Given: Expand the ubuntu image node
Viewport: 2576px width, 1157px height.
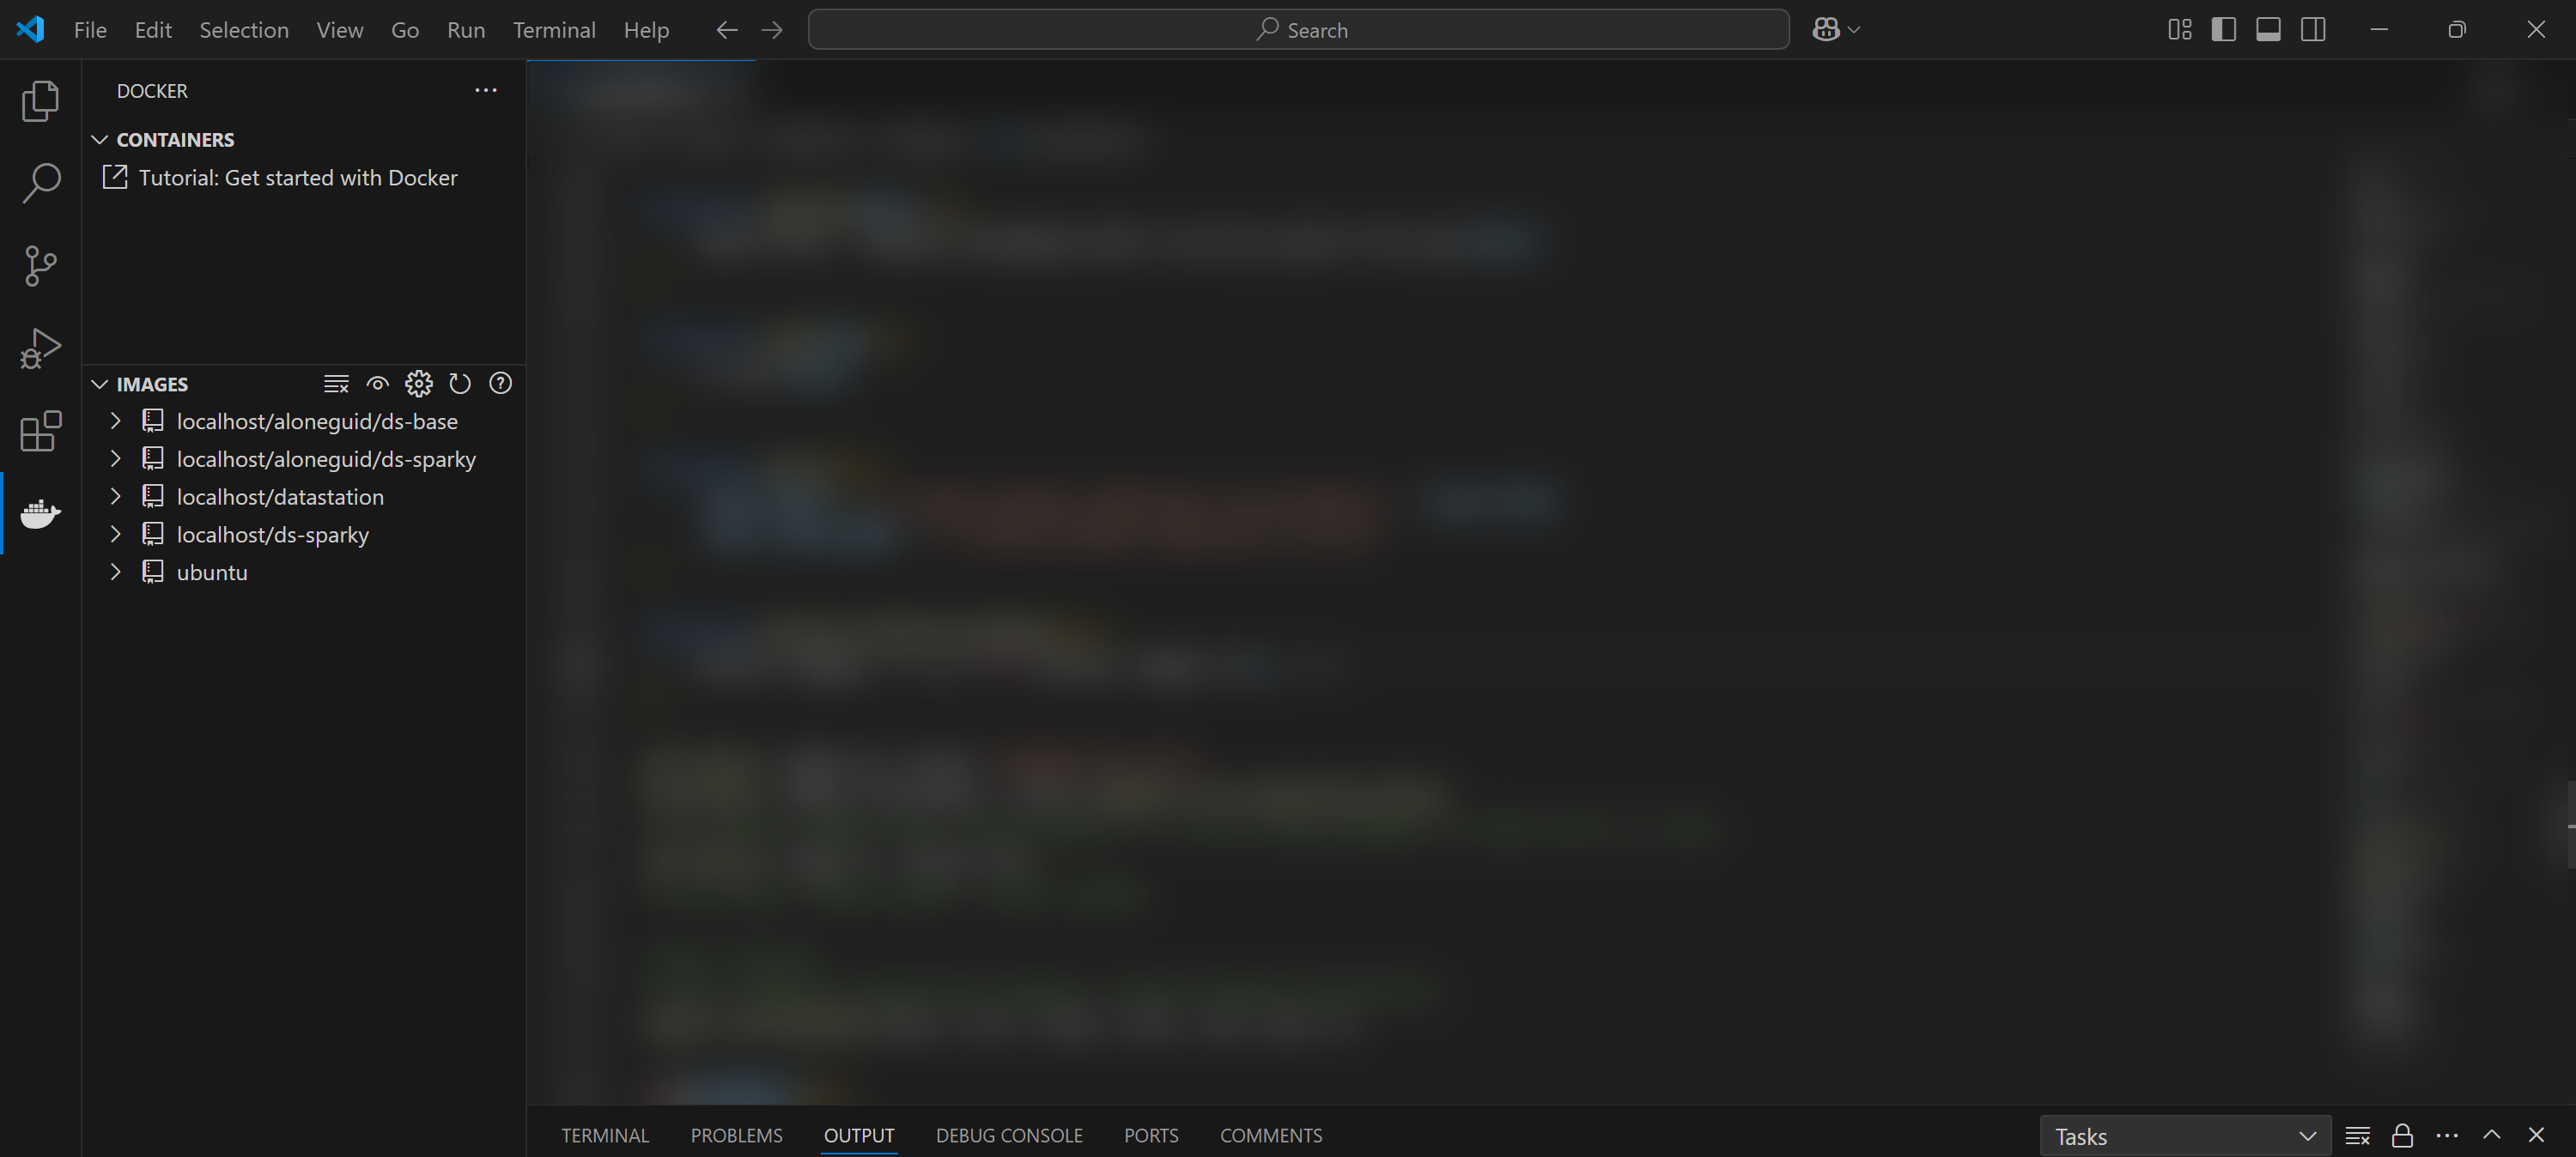Looking at the screenshot, I should tap(115, 573).
